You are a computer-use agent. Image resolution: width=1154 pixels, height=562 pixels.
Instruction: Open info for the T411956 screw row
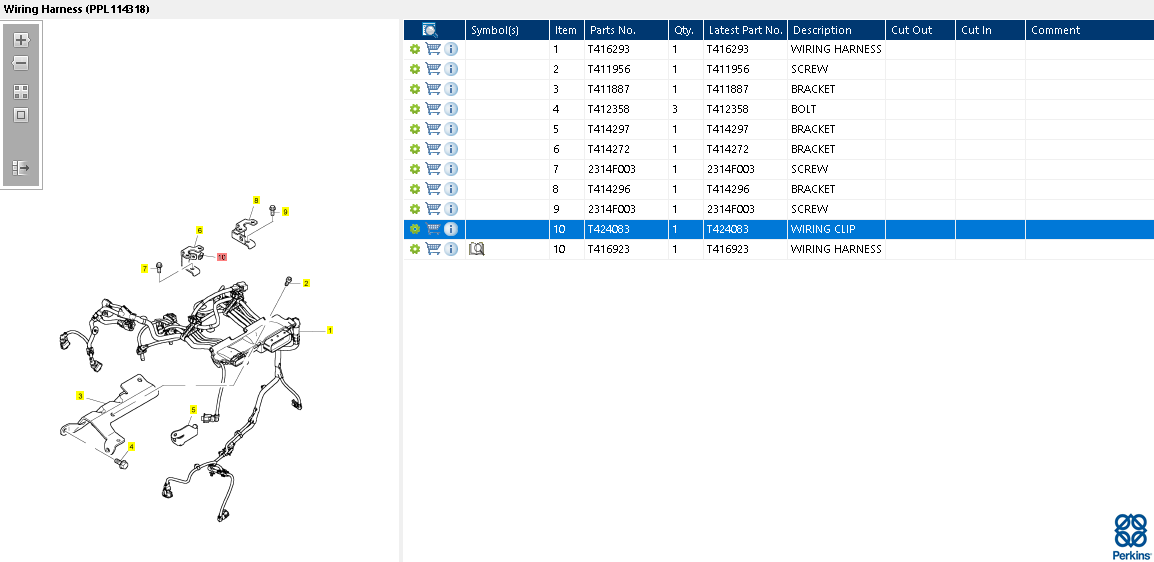point(451,69)
